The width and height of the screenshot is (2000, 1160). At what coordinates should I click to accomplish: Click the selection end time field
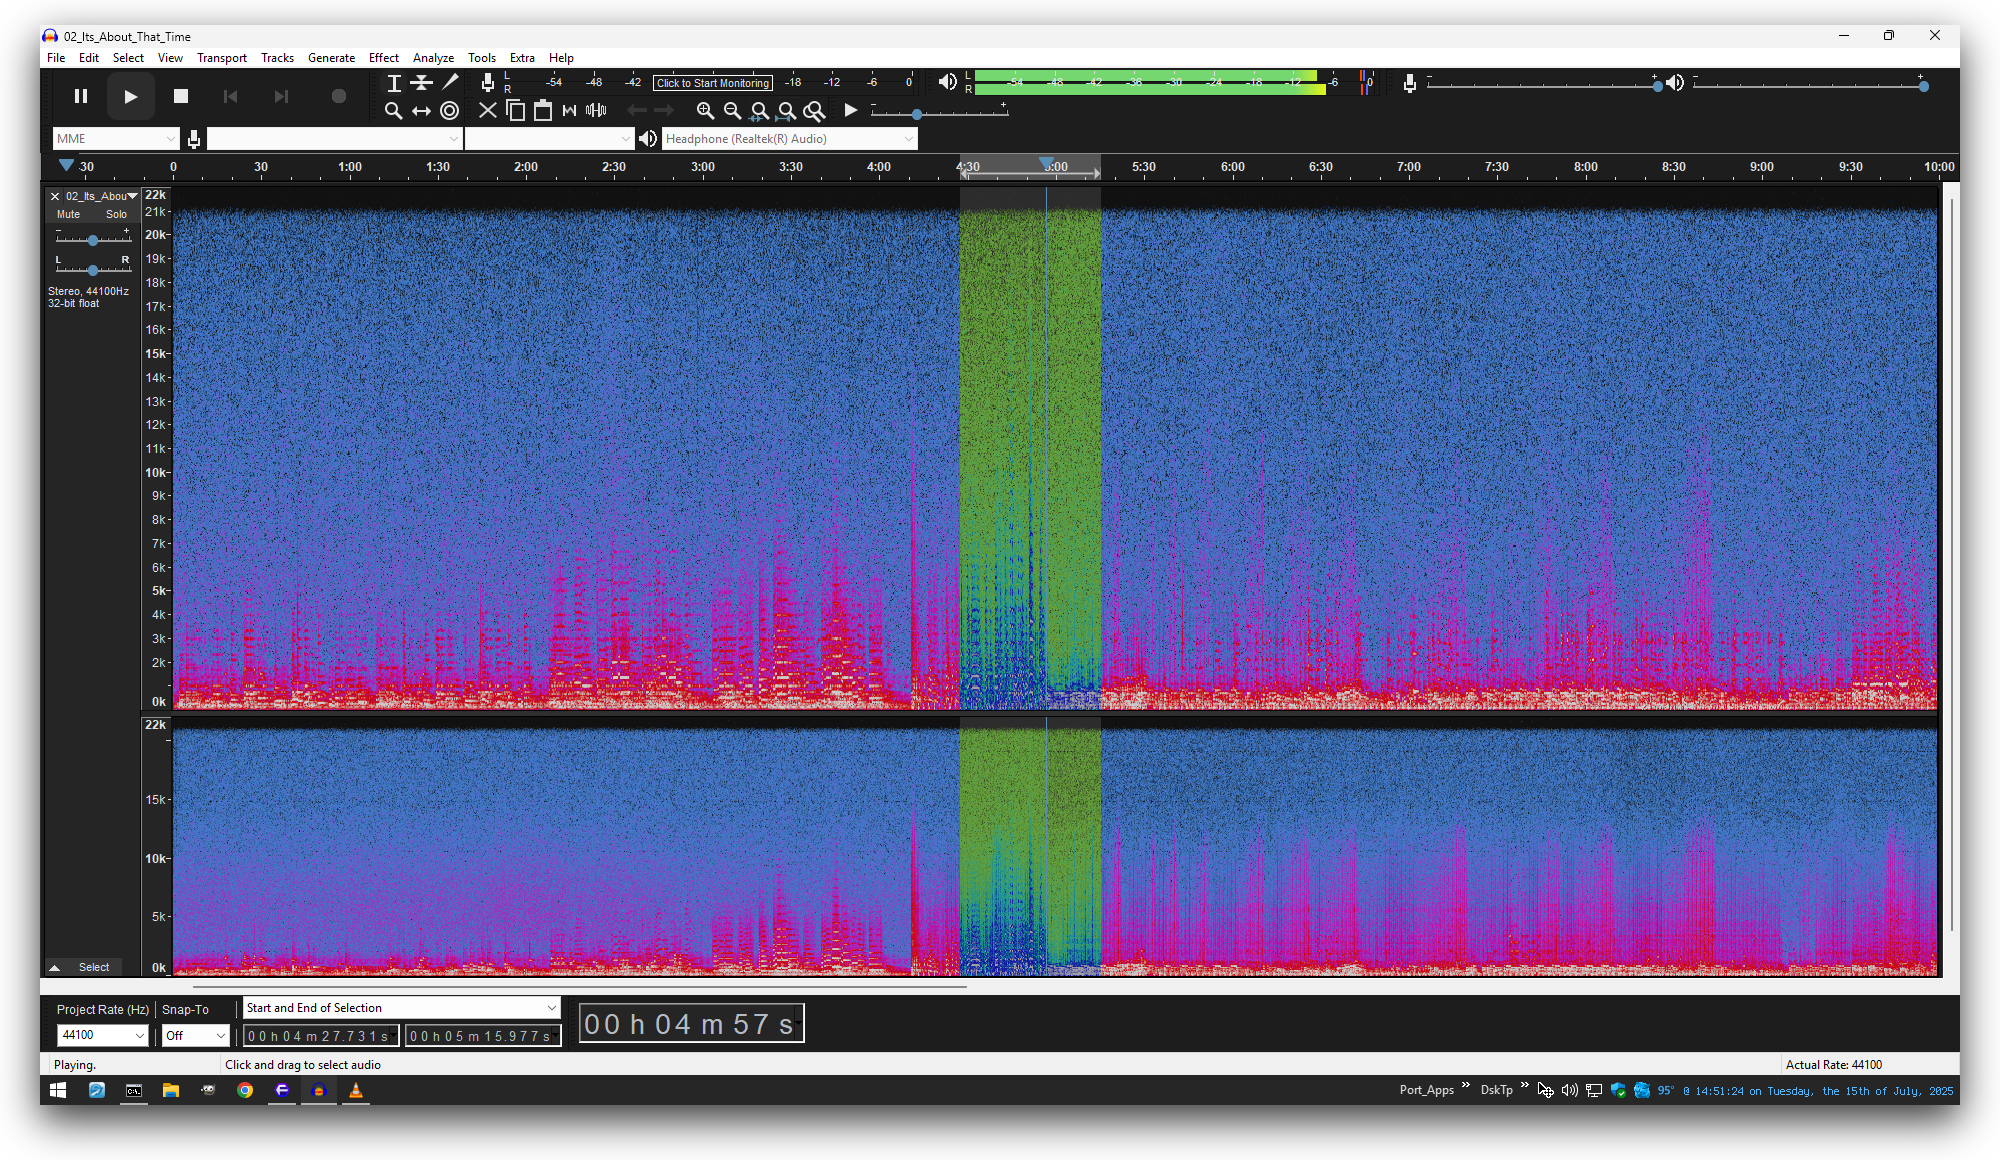pos(482,1036)
